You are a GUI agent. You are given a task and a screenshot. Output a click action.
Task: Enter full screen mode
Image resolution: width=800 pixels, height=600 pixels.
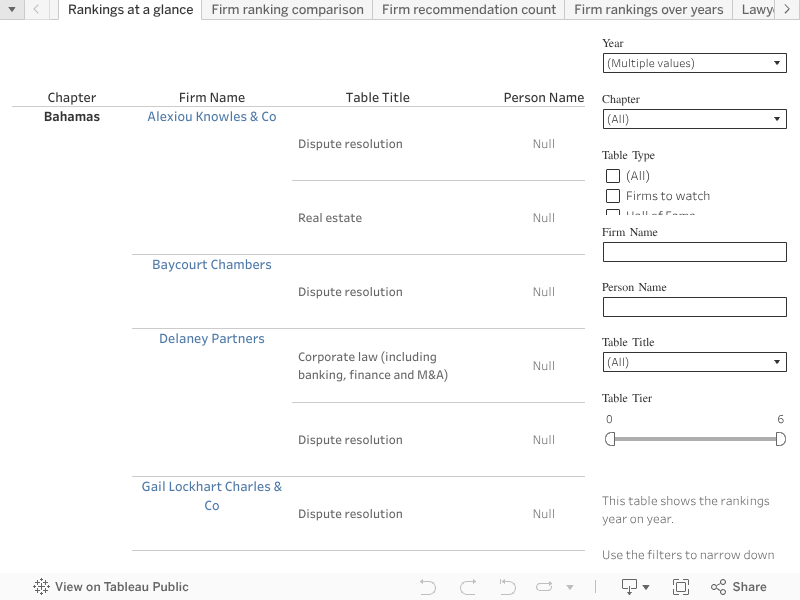tap(682, 587)
